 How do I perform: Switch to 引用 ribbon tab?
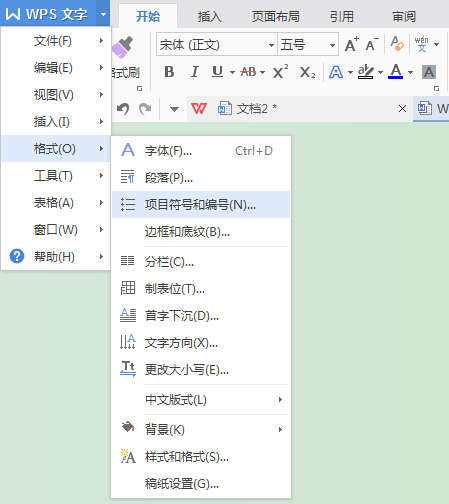click(342, 16)
